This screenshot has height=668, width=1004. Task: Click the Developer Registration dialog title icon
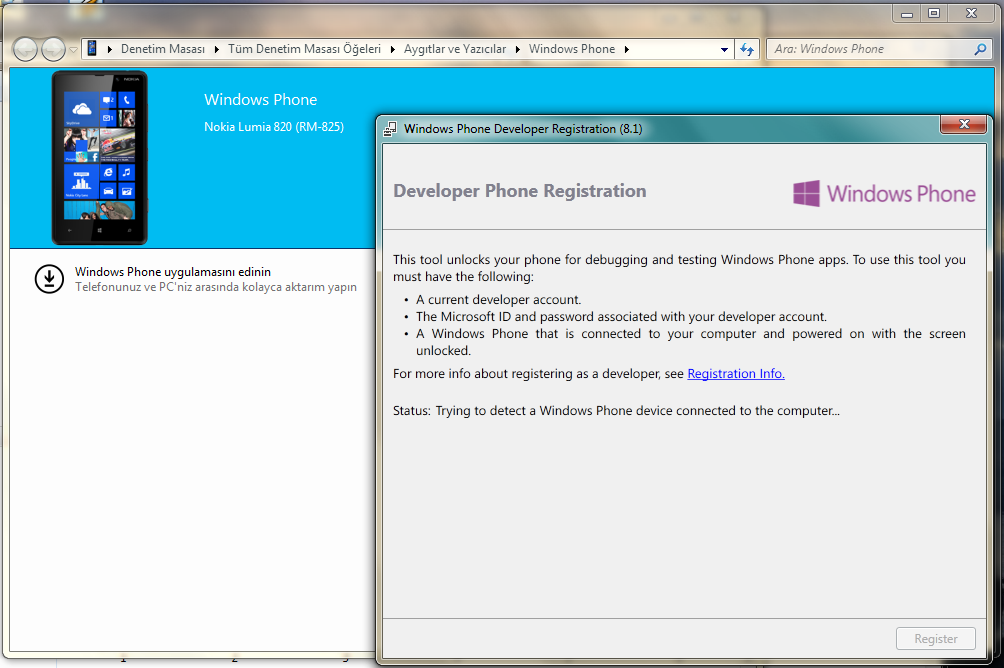pos(390,129)
